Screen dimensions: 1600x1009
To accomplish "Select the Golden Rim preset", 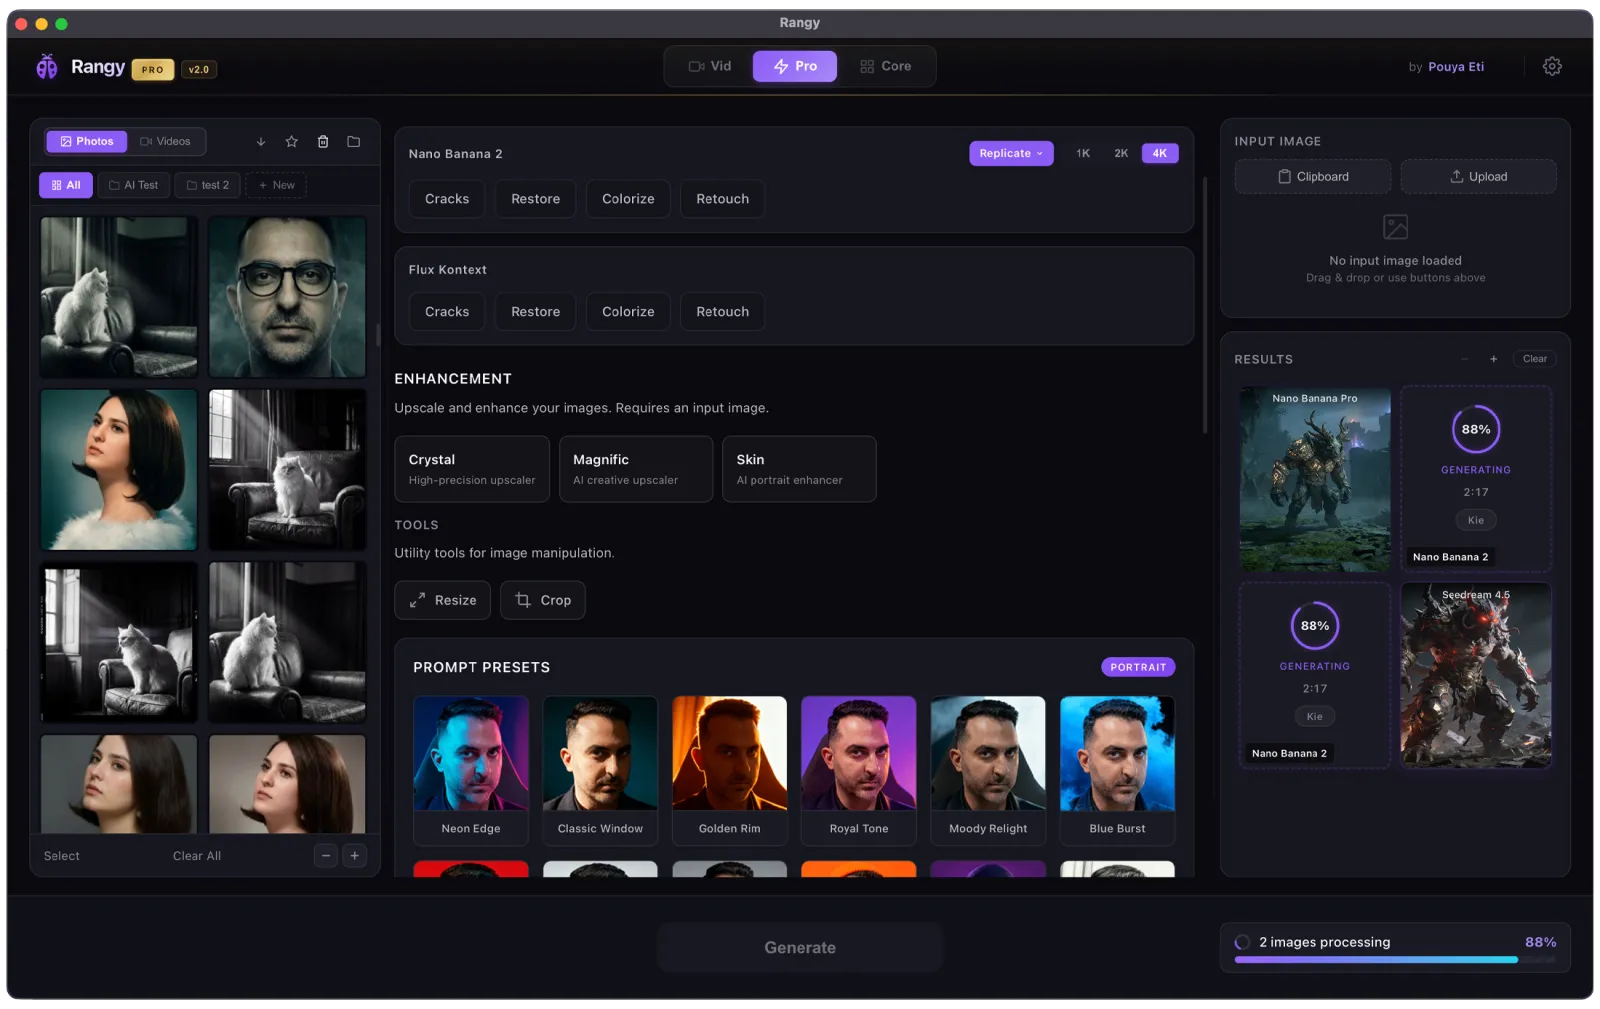I will [729, 771].
